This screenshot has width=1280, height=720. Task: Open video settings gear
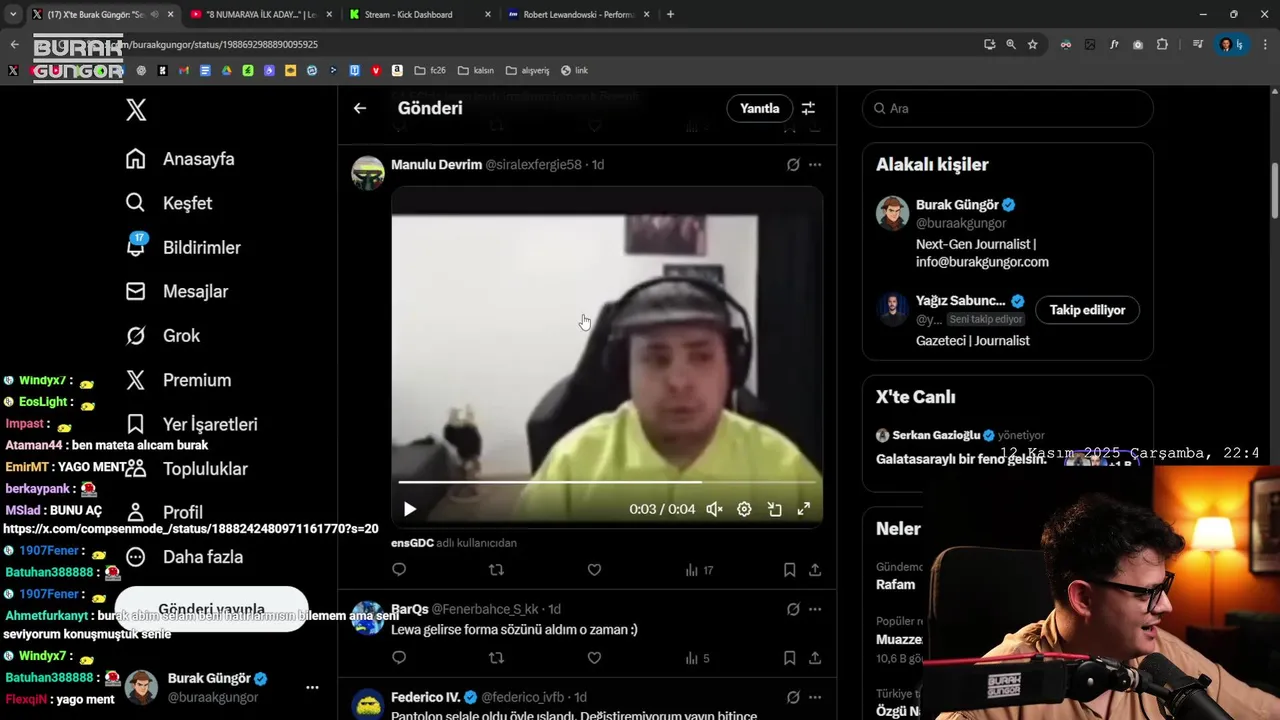[x=744, y=509]
